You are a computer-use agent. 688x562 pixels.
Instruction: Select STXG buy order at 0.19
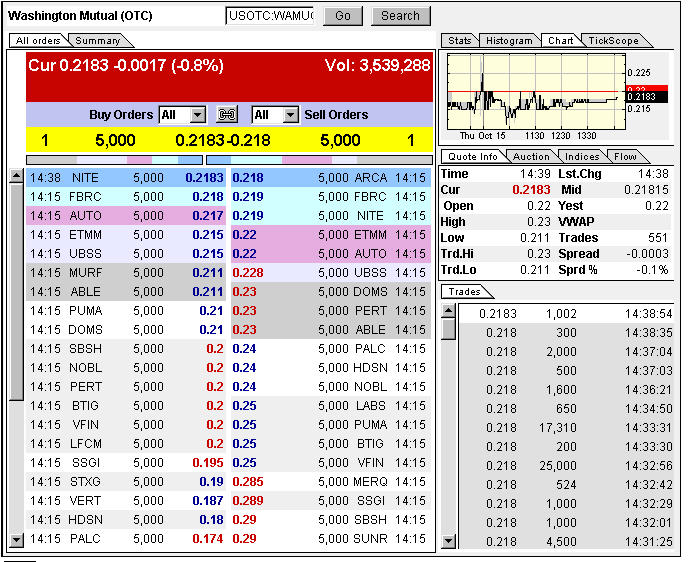click(126, 482)
